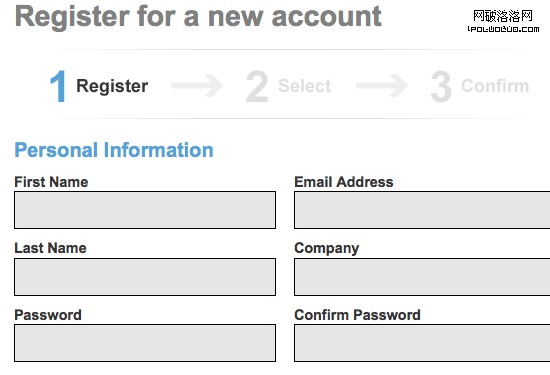The height and width of the screenshot is (375, 550).
Task: Click the Confirm Password label text
Action: pos(357,315)
